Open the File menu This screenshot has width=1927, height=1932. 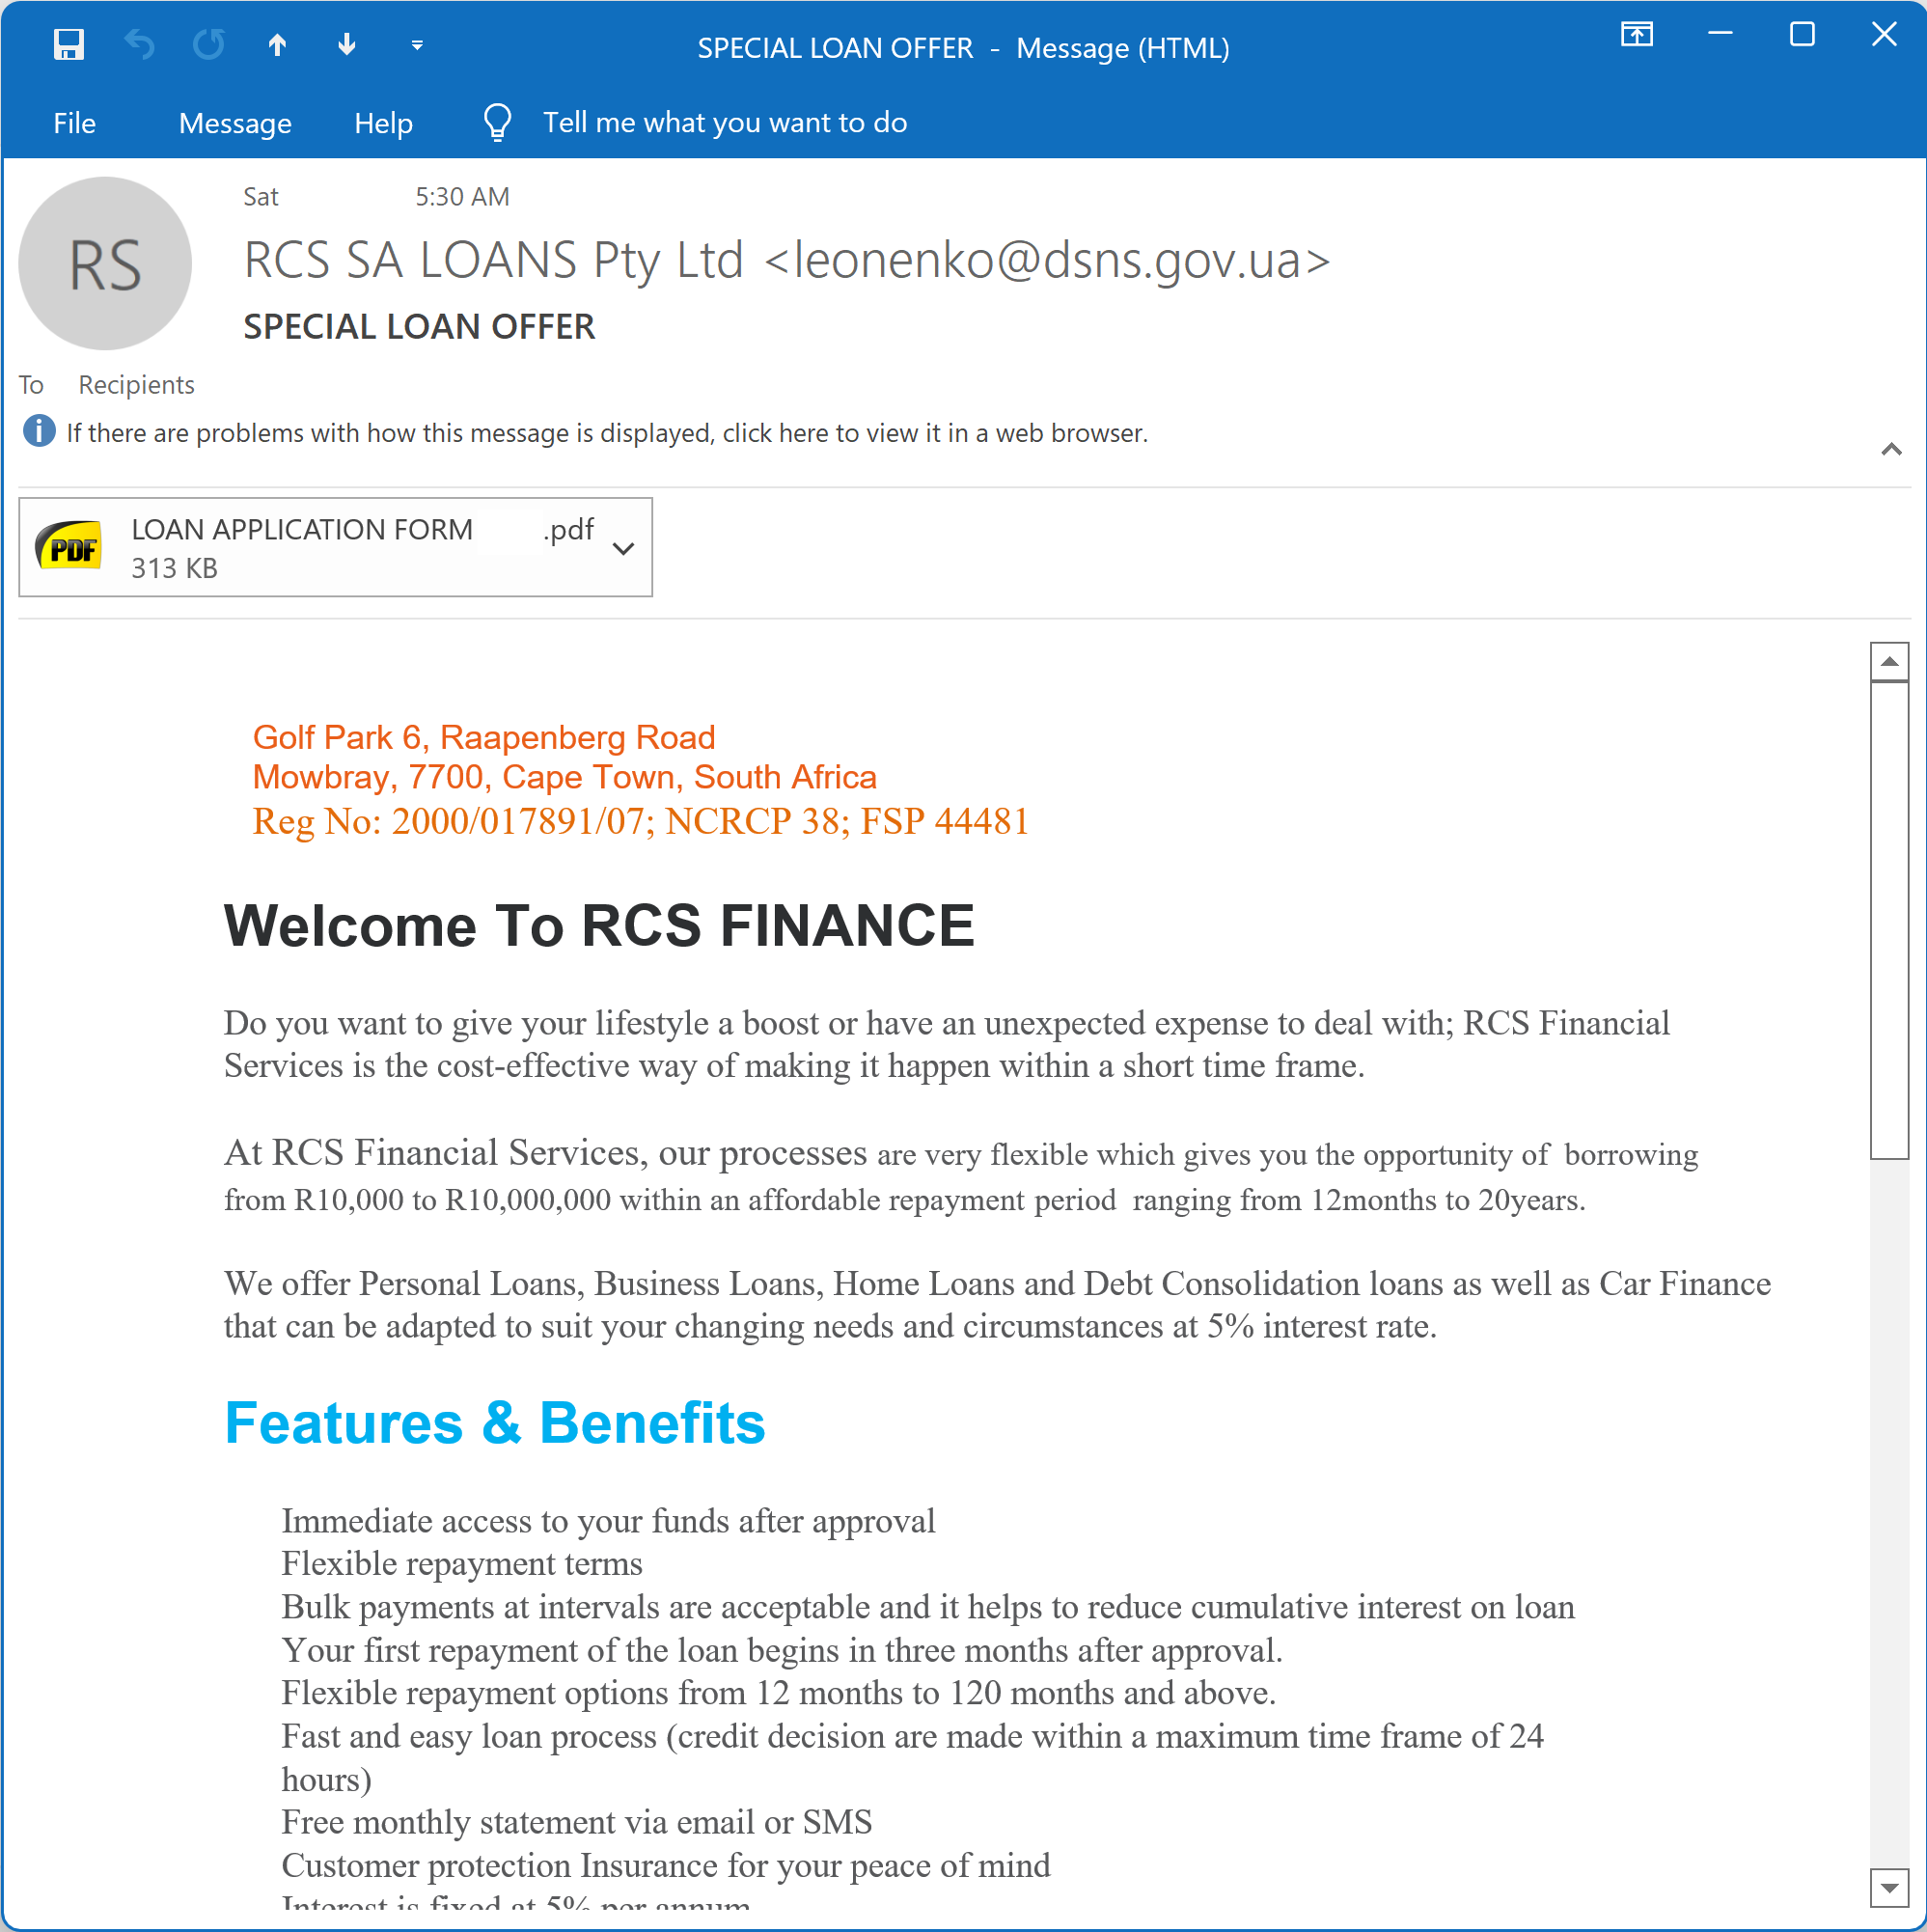pos(75,123)
